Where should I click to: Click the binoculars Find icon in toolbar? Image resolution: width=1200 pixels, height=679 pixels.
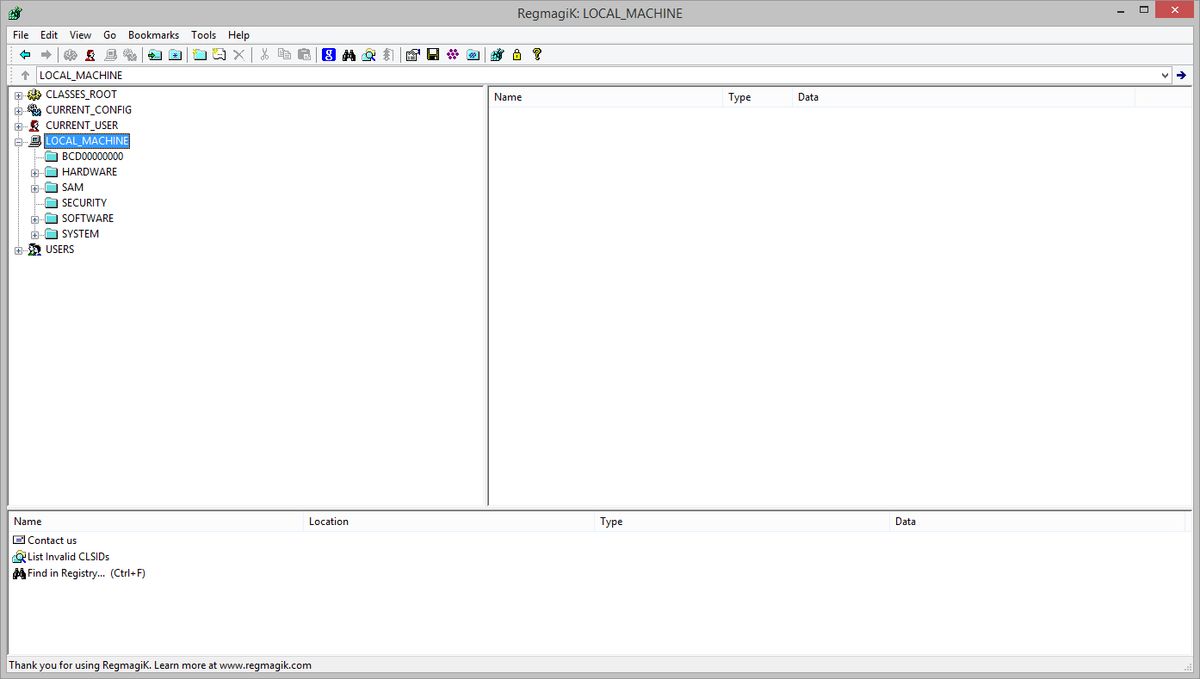[349, 55]
